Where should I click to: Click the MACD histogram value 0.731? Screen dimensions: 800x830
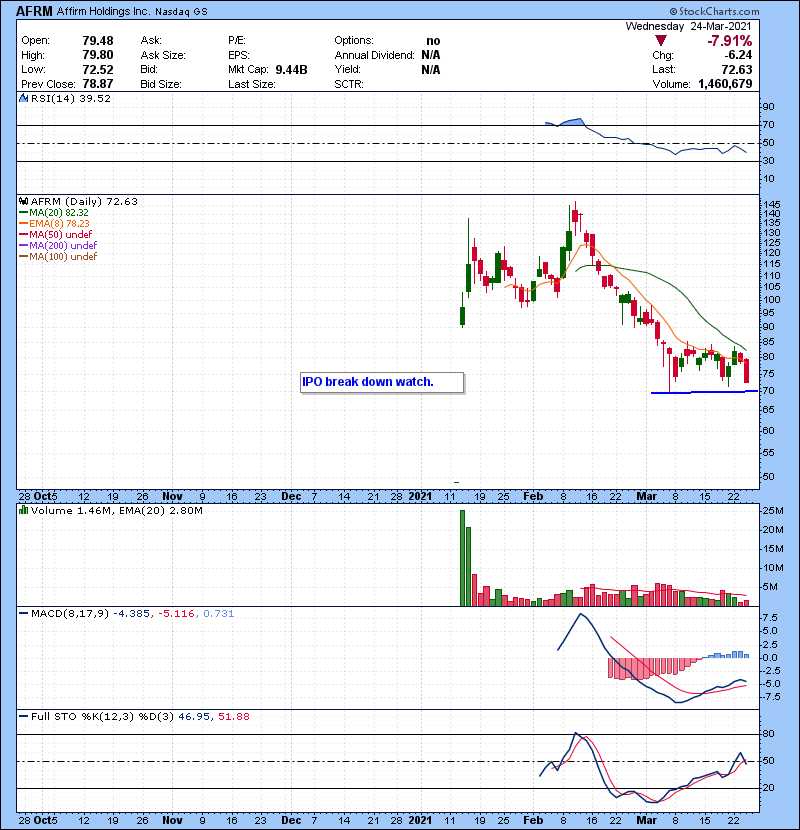218,614
